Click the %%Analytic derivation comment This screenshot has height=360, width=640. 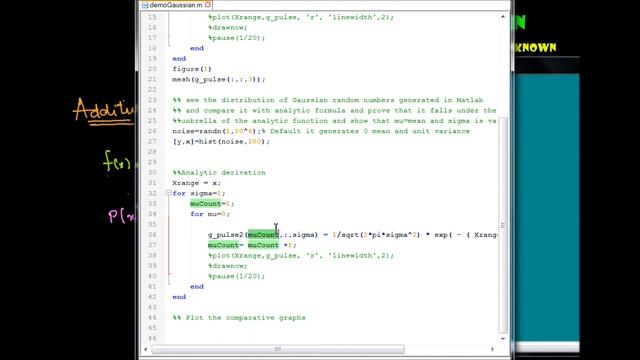tap(219, 173)
